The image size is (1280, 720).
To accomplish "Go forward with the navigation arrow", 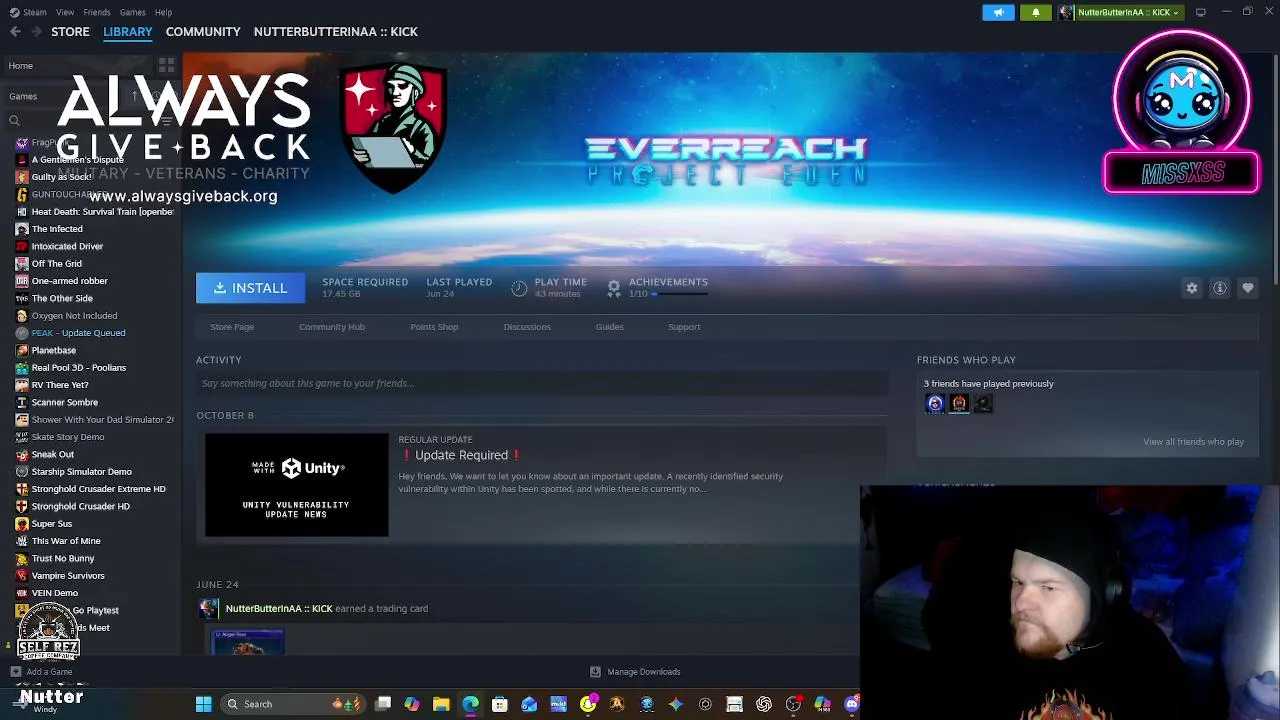I will (36, 32).
